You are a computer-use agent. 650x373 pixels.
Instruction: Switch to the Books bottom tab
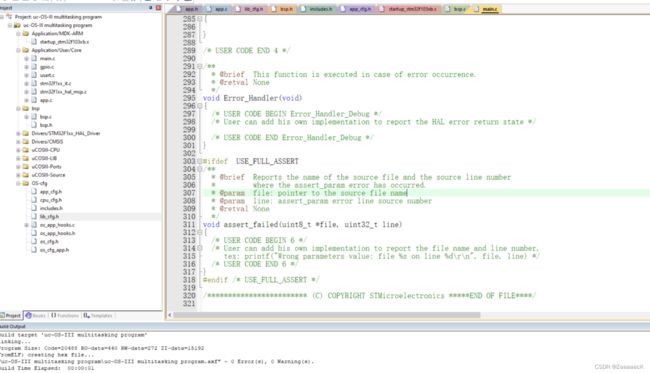coord(36,315)
